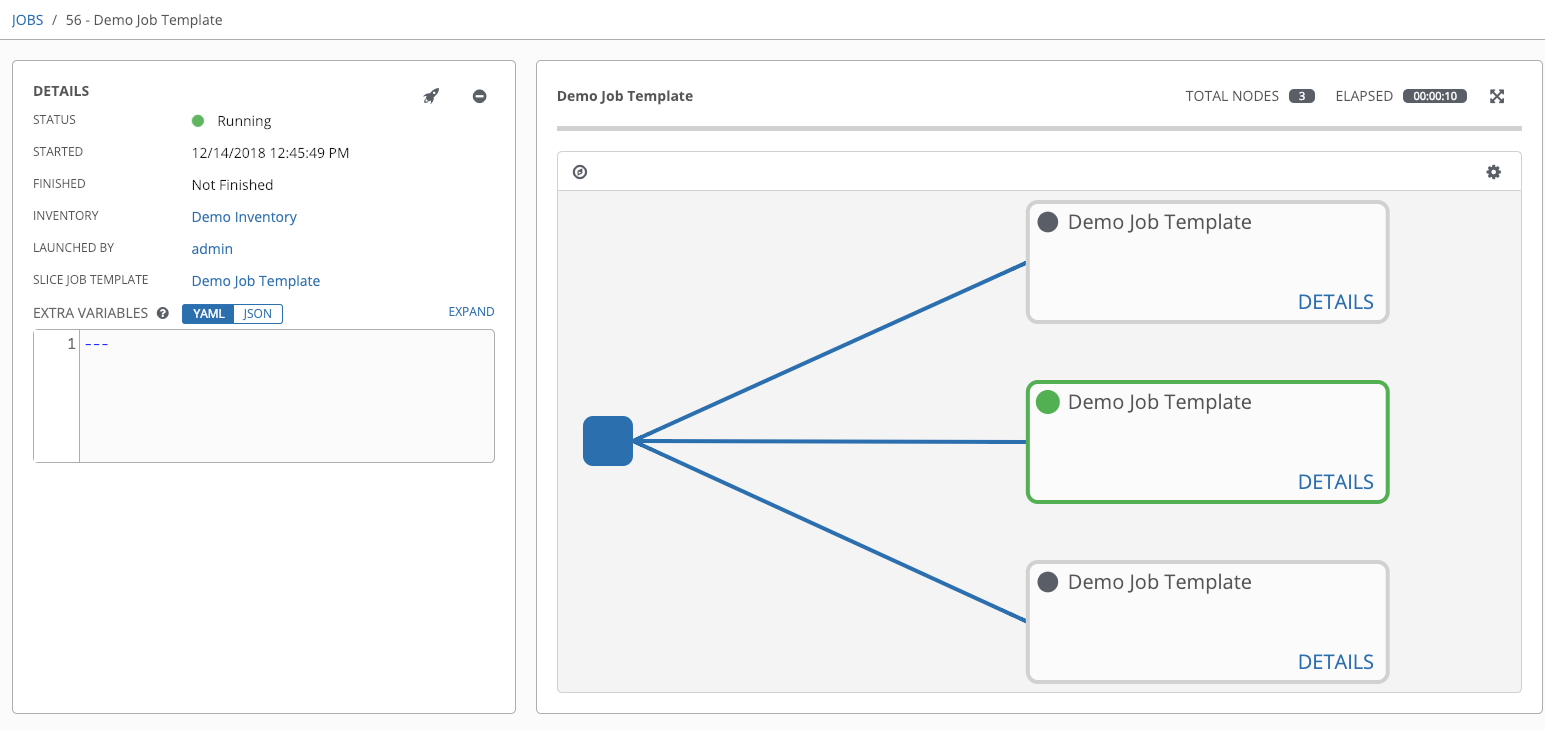This screenshot has height=731, width=1545.
Task: View DETAILS of the running middle node
Action: click(x=1335, y=482)
